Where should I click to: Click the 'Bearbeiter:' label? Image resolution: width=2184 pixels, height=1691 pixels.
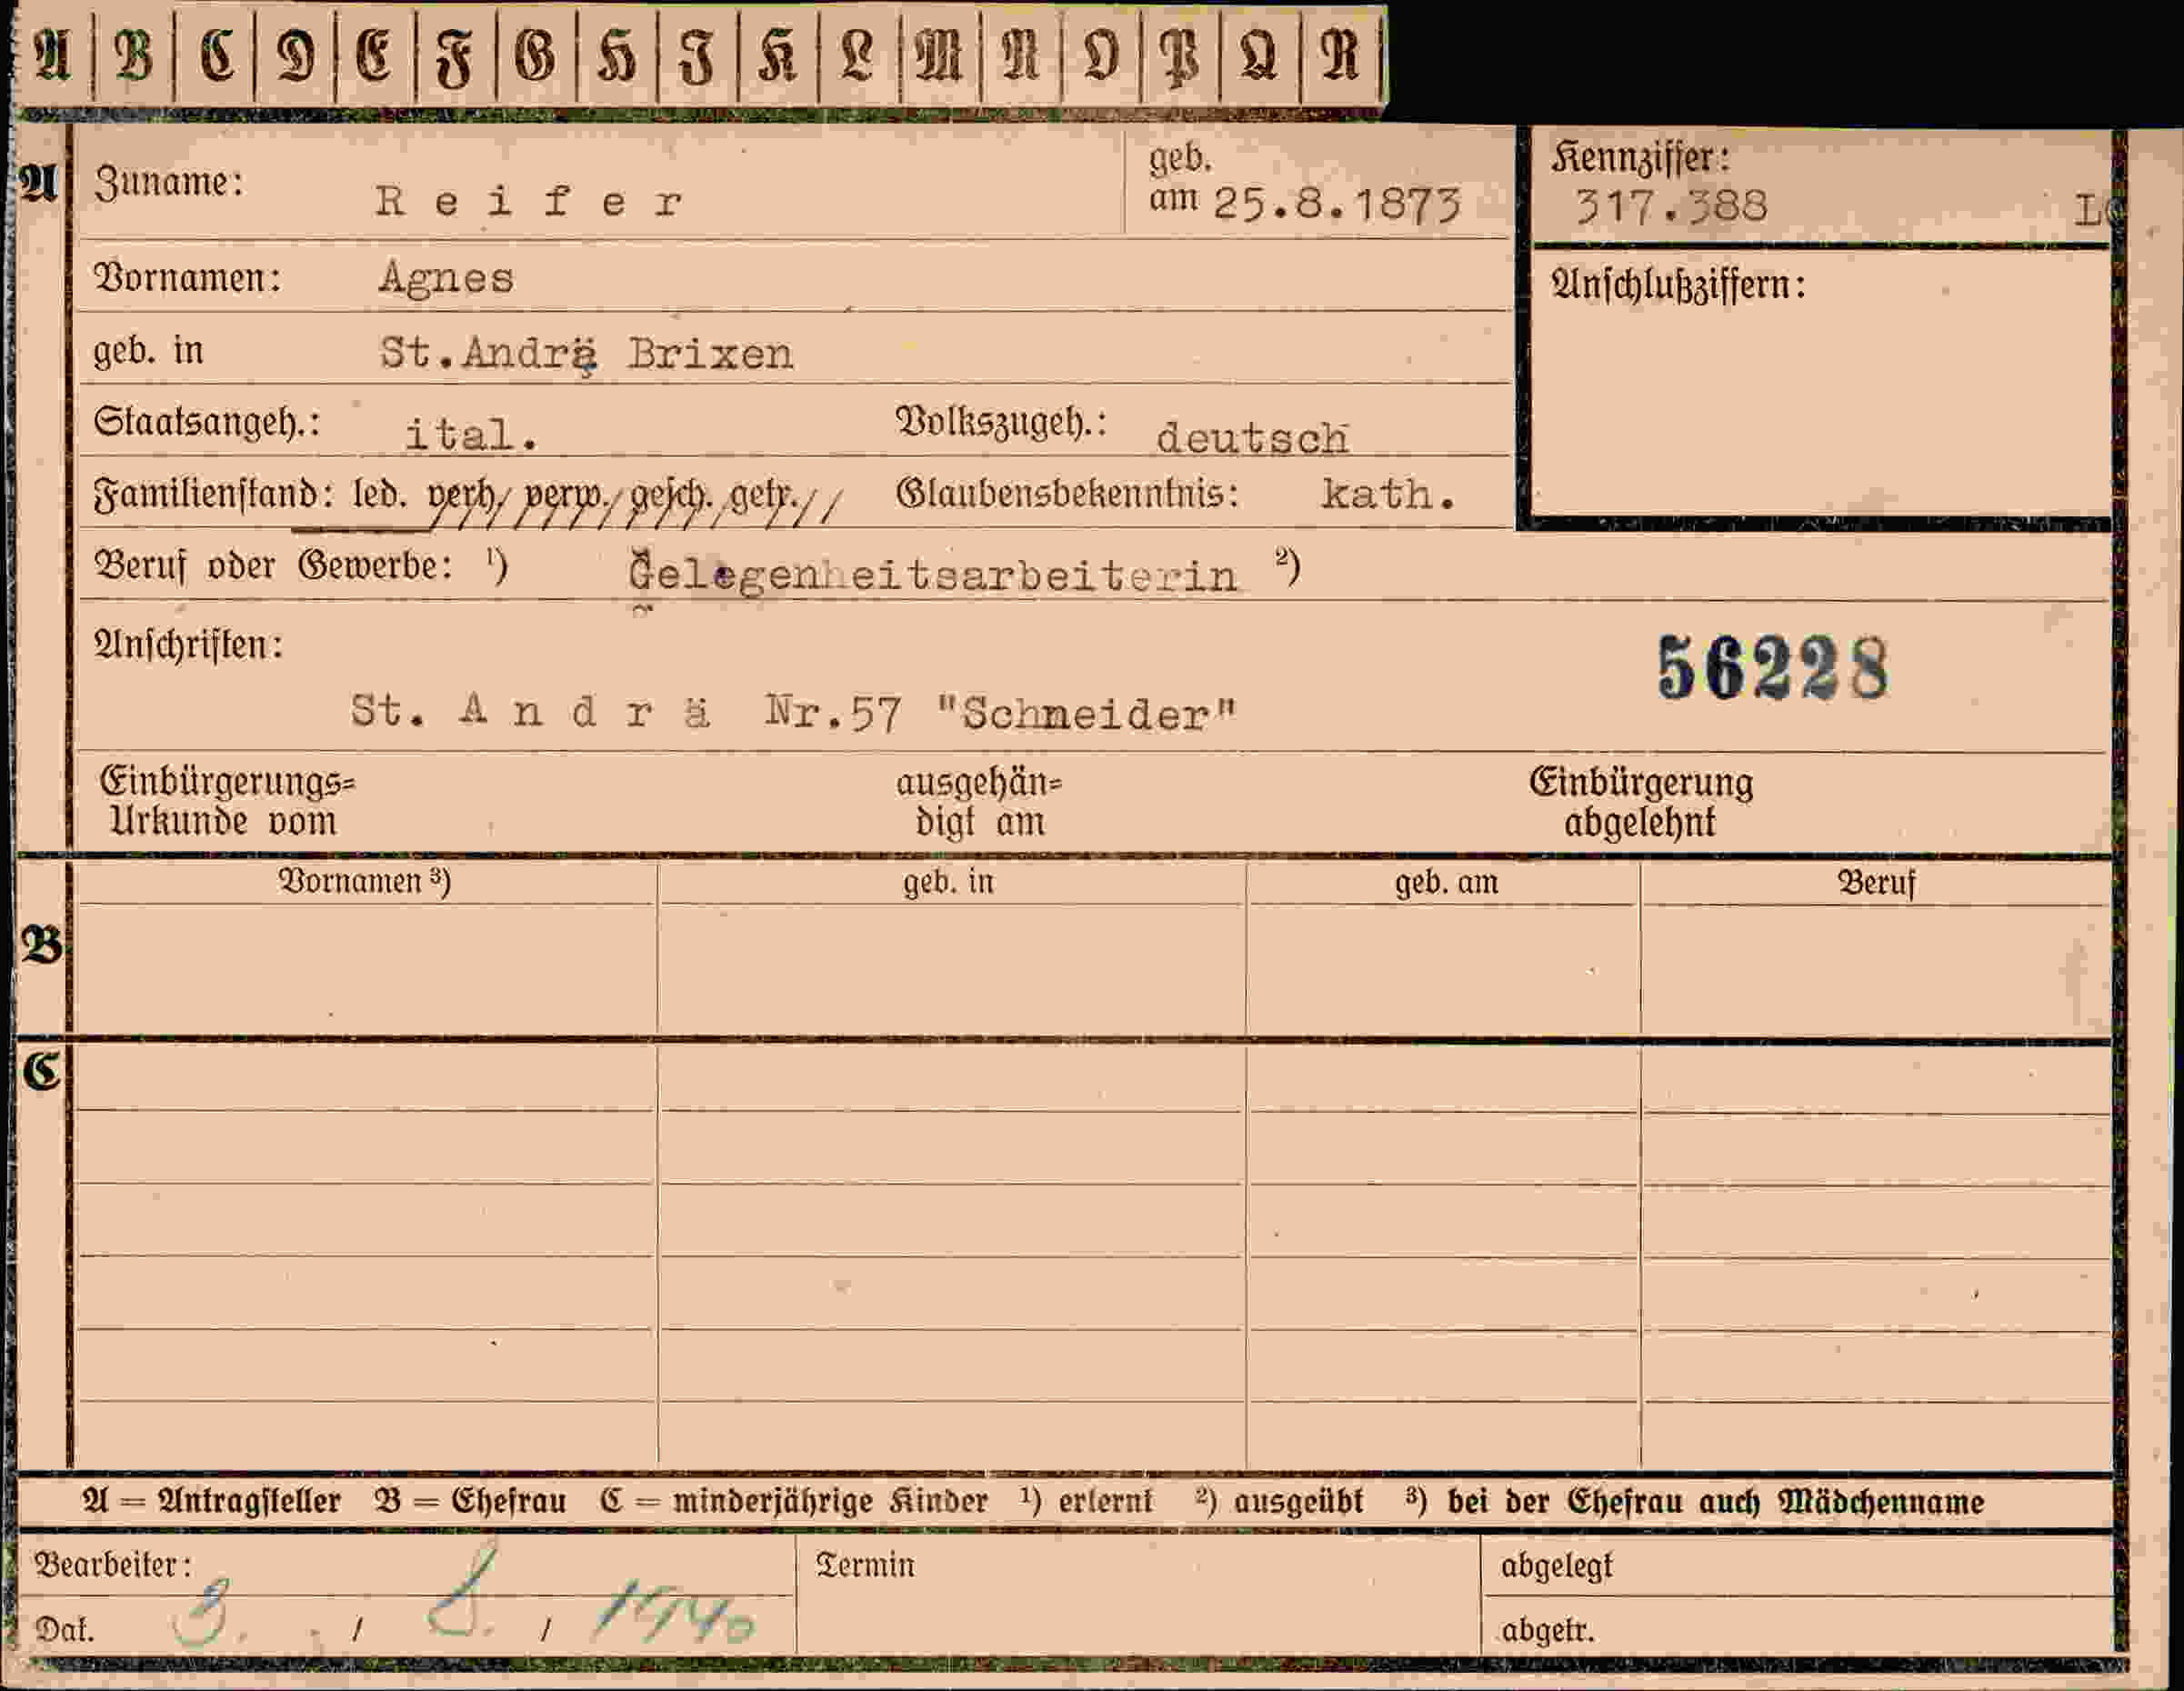113,1565
